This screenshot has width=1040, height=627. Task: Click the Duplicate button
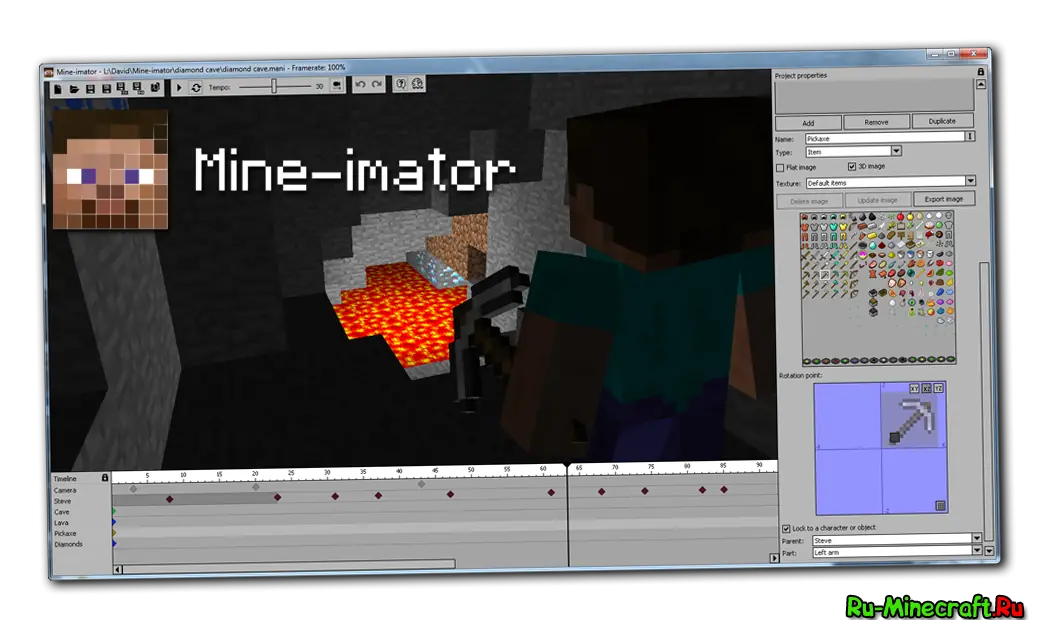click(x=942, y=121)
